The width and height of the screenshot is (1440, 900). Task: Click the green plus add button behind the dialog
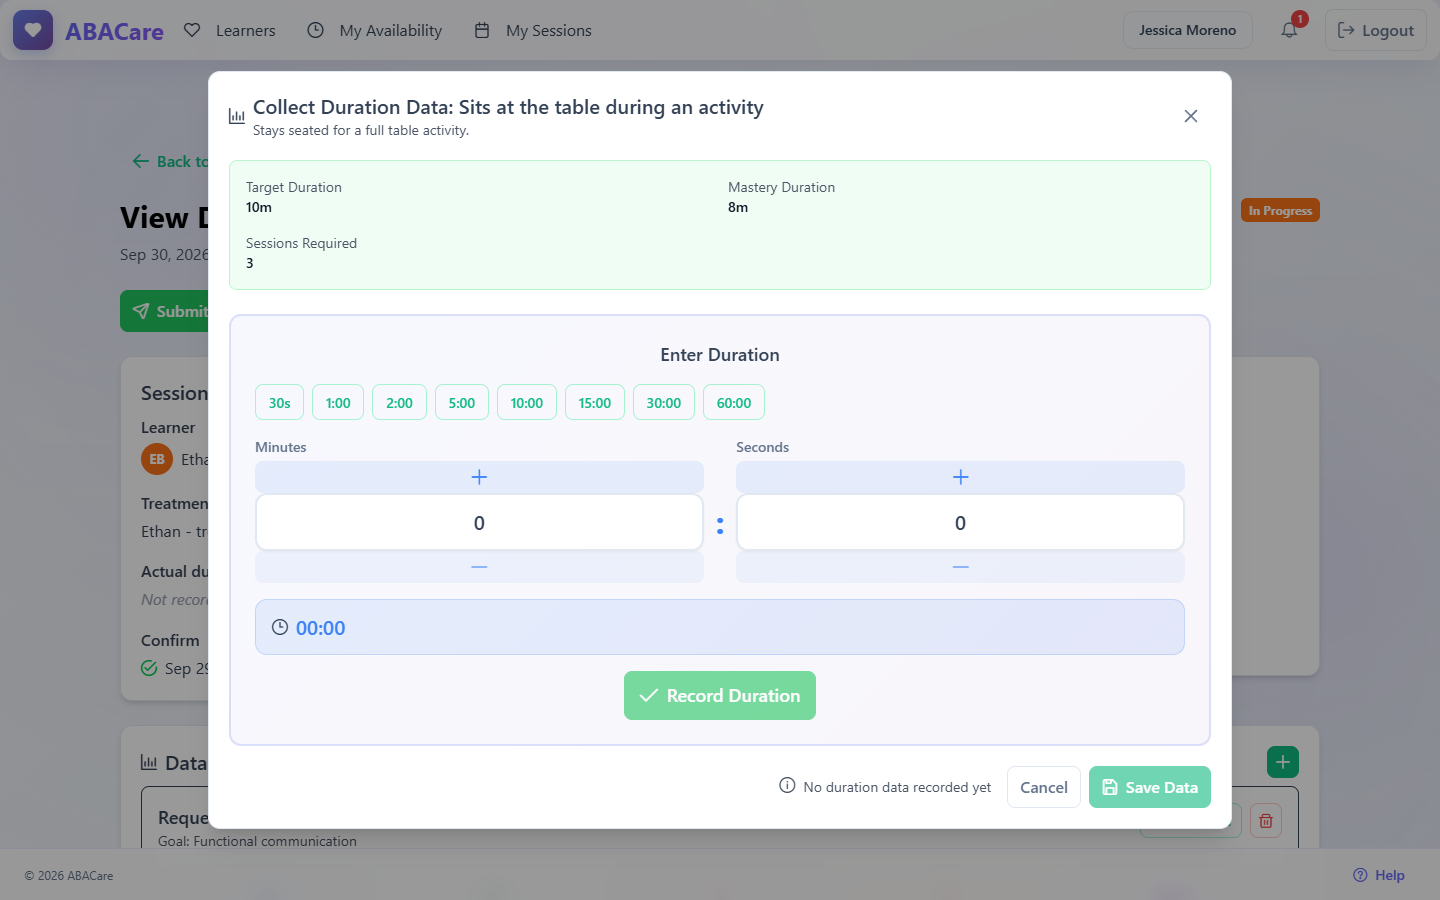point(1283,762)
